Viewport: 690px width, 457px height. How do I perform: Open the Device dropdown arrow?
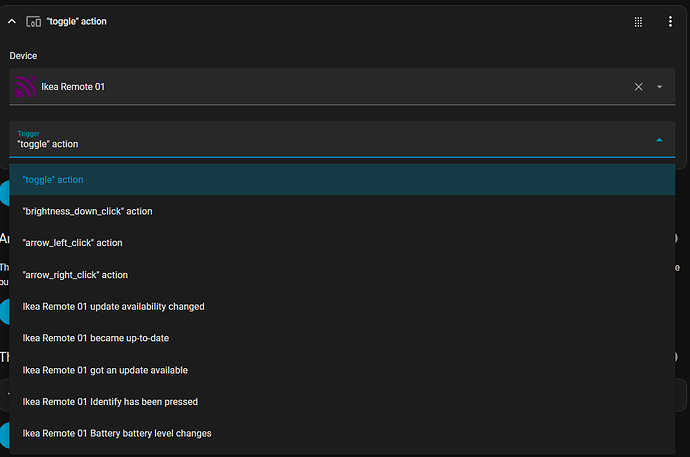659,87
